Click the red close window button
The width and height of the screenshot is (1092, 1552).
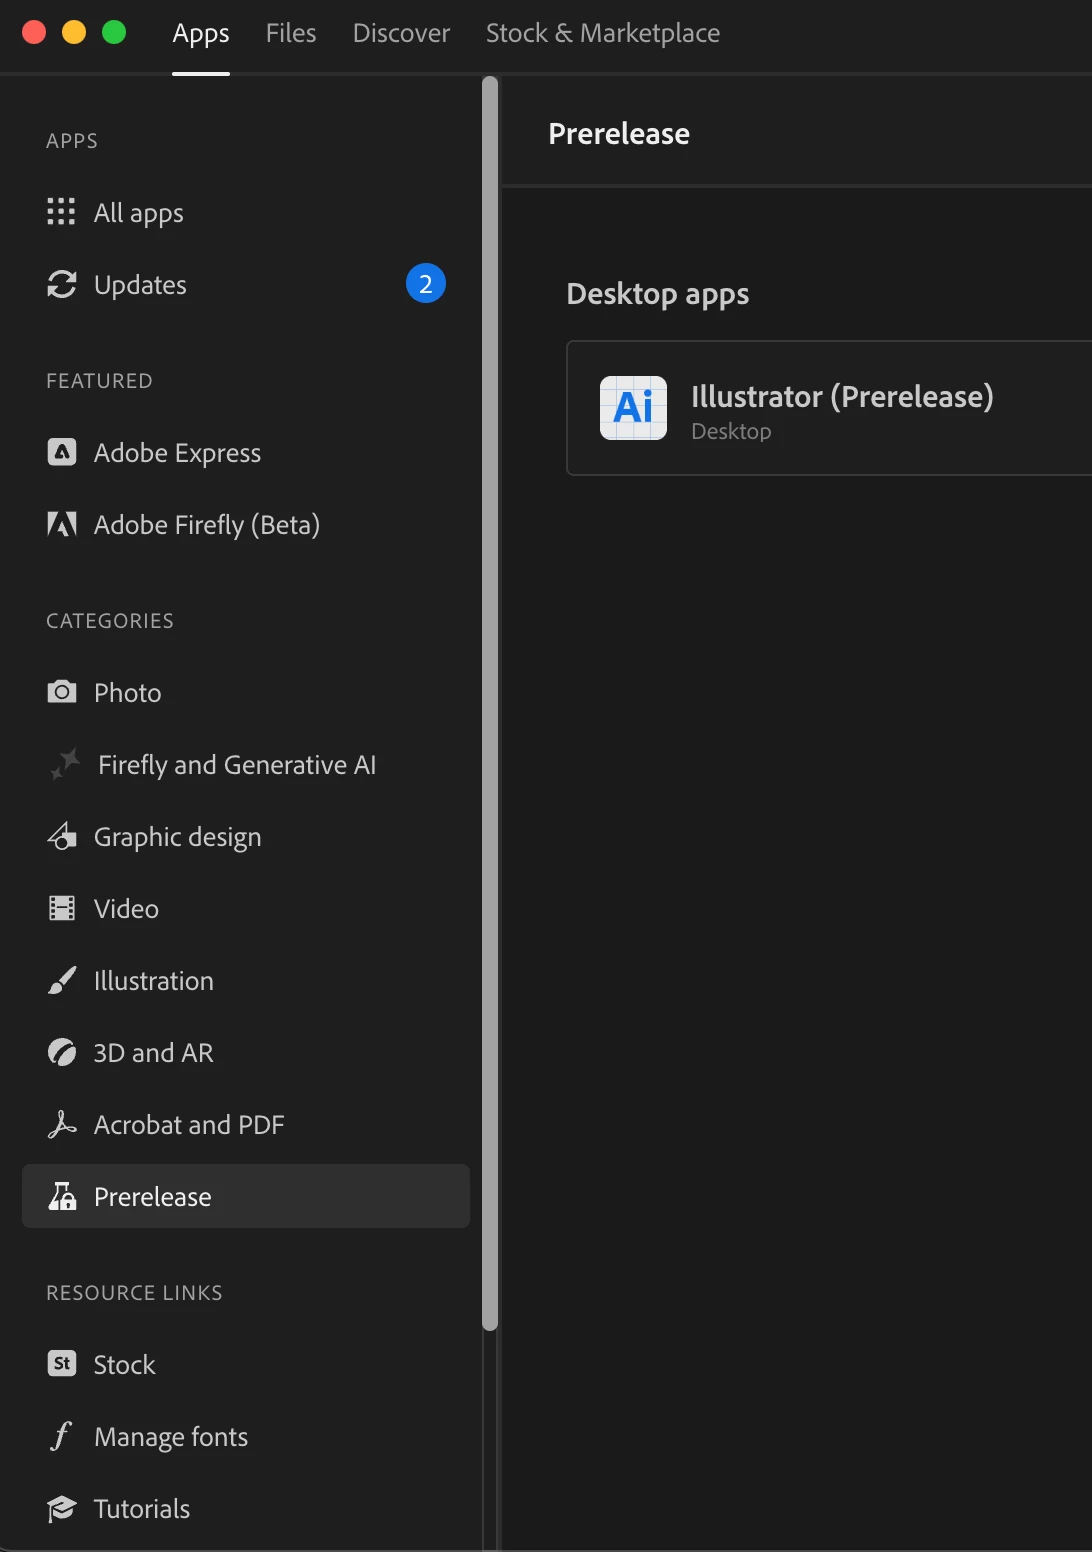pyautogui.click(x=34, y=32)
